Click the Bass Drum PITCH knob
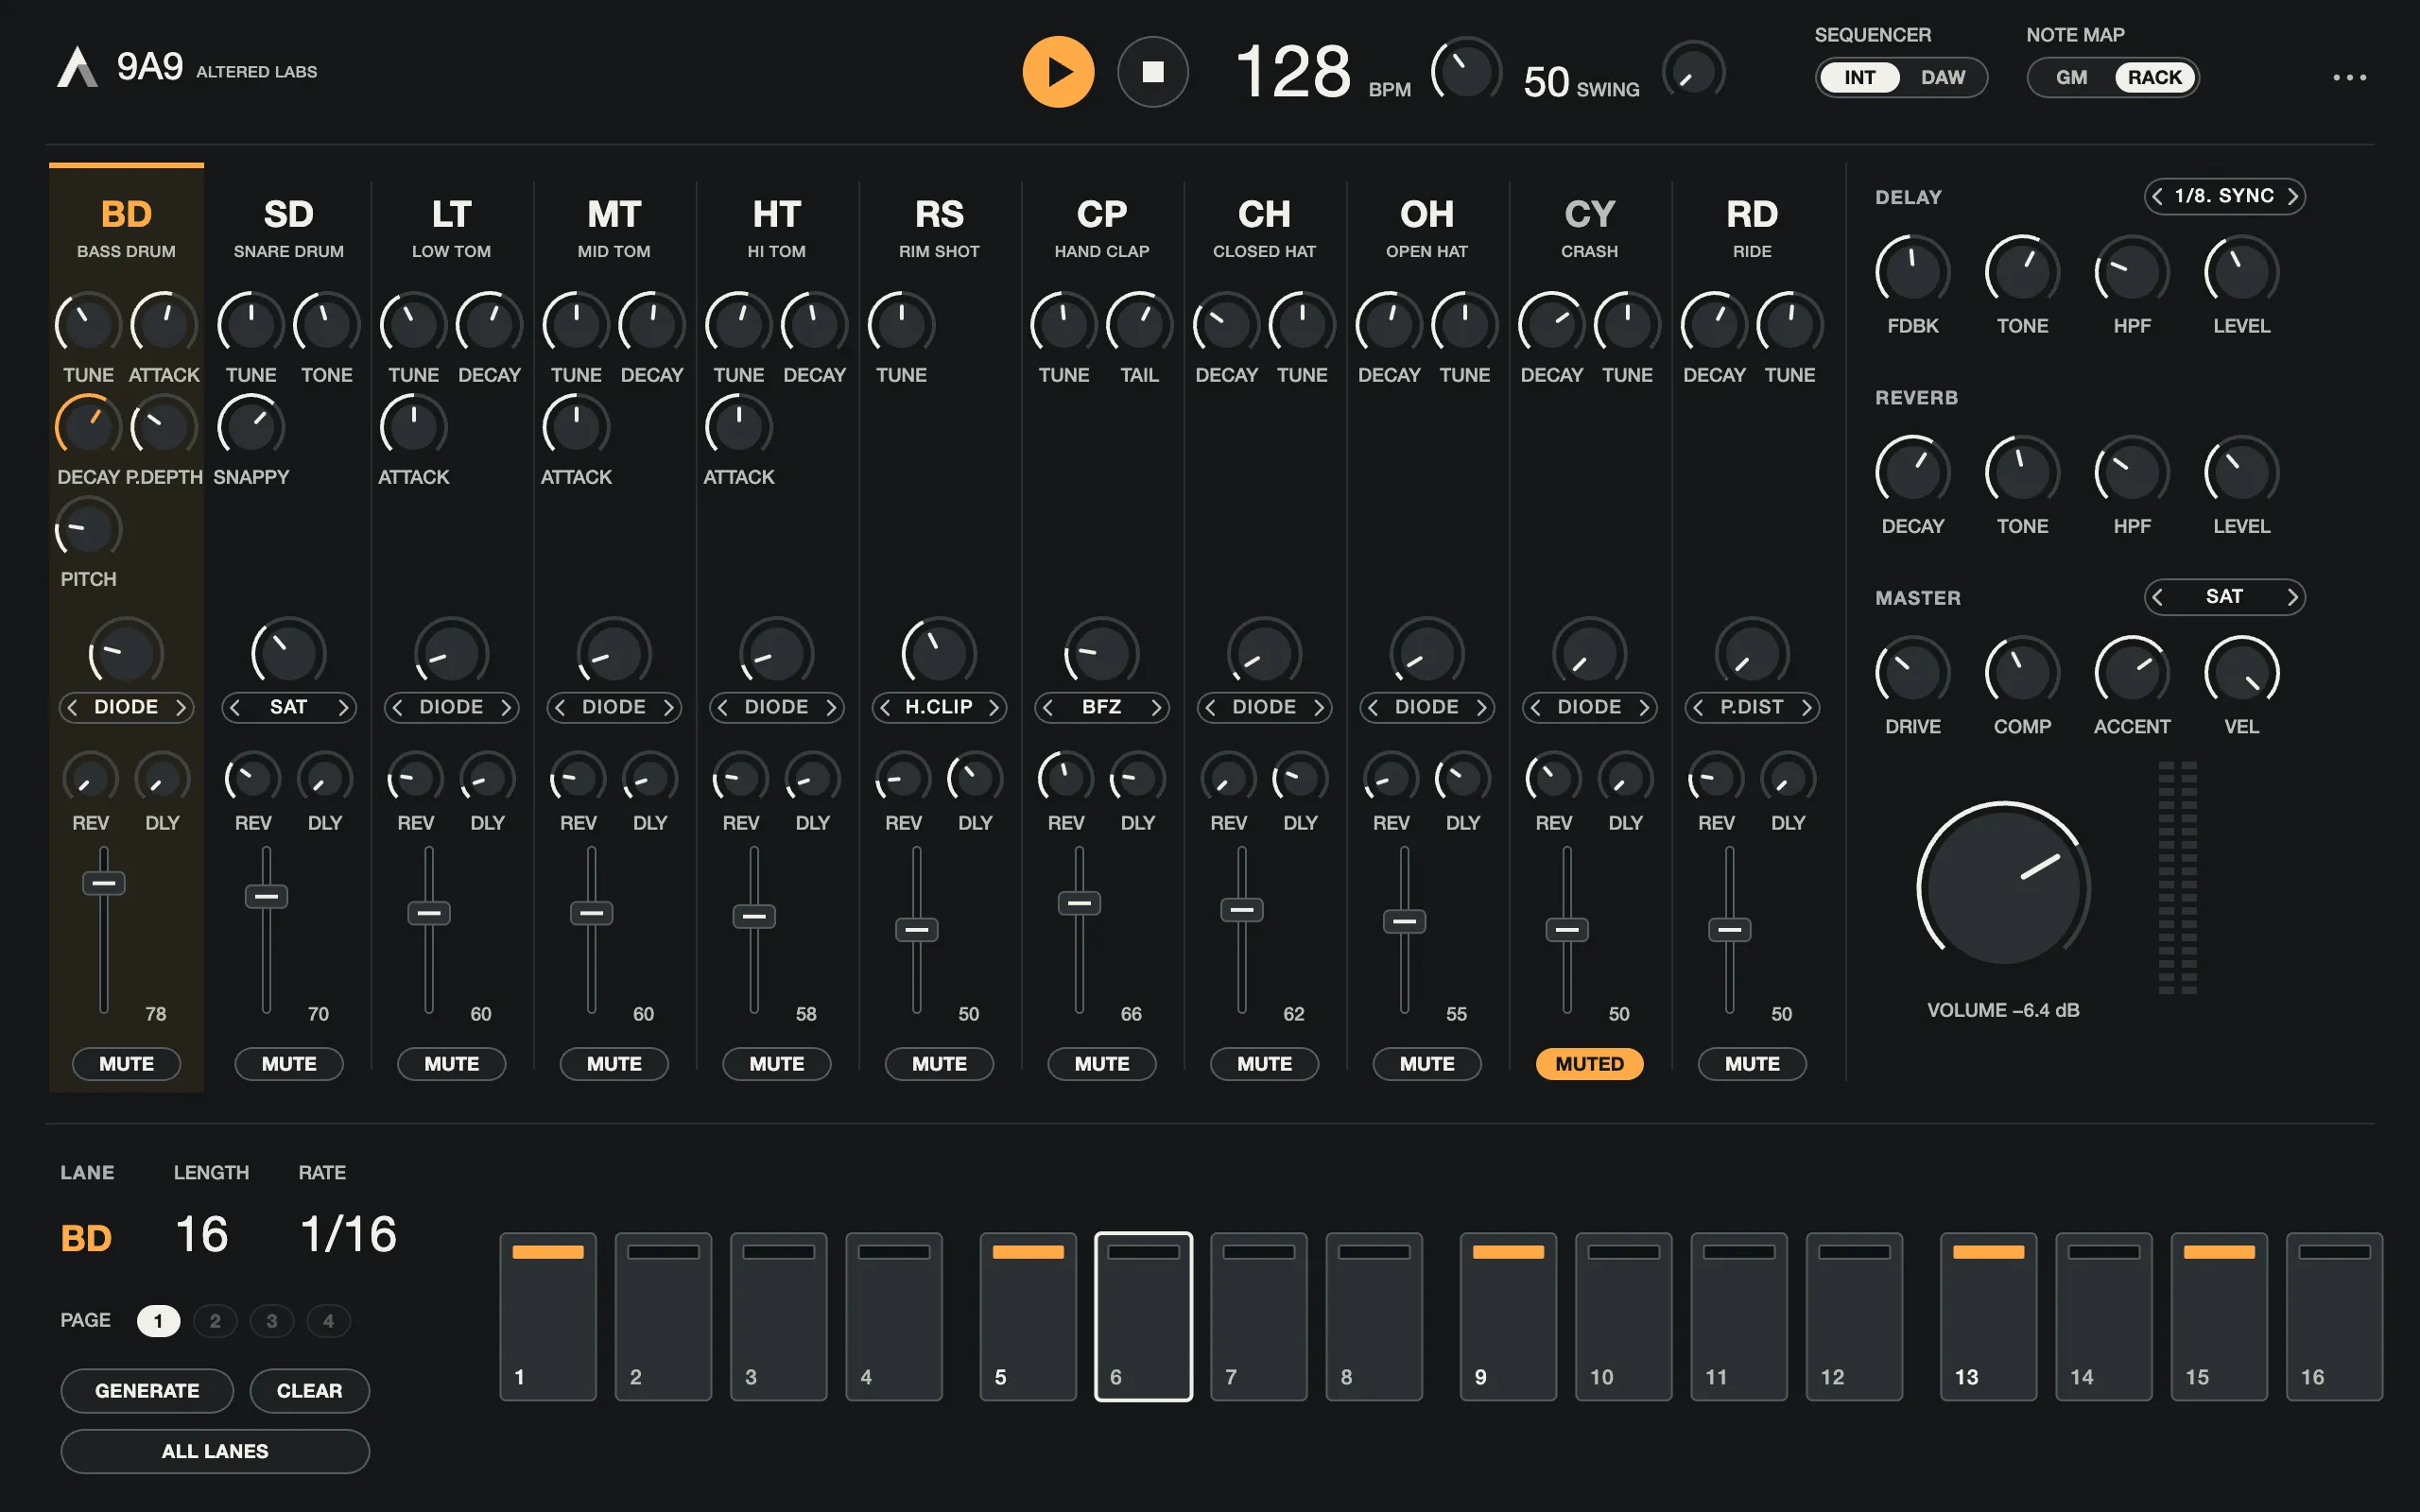This screenshot has width=2420, height=1512. coord(88,529)
